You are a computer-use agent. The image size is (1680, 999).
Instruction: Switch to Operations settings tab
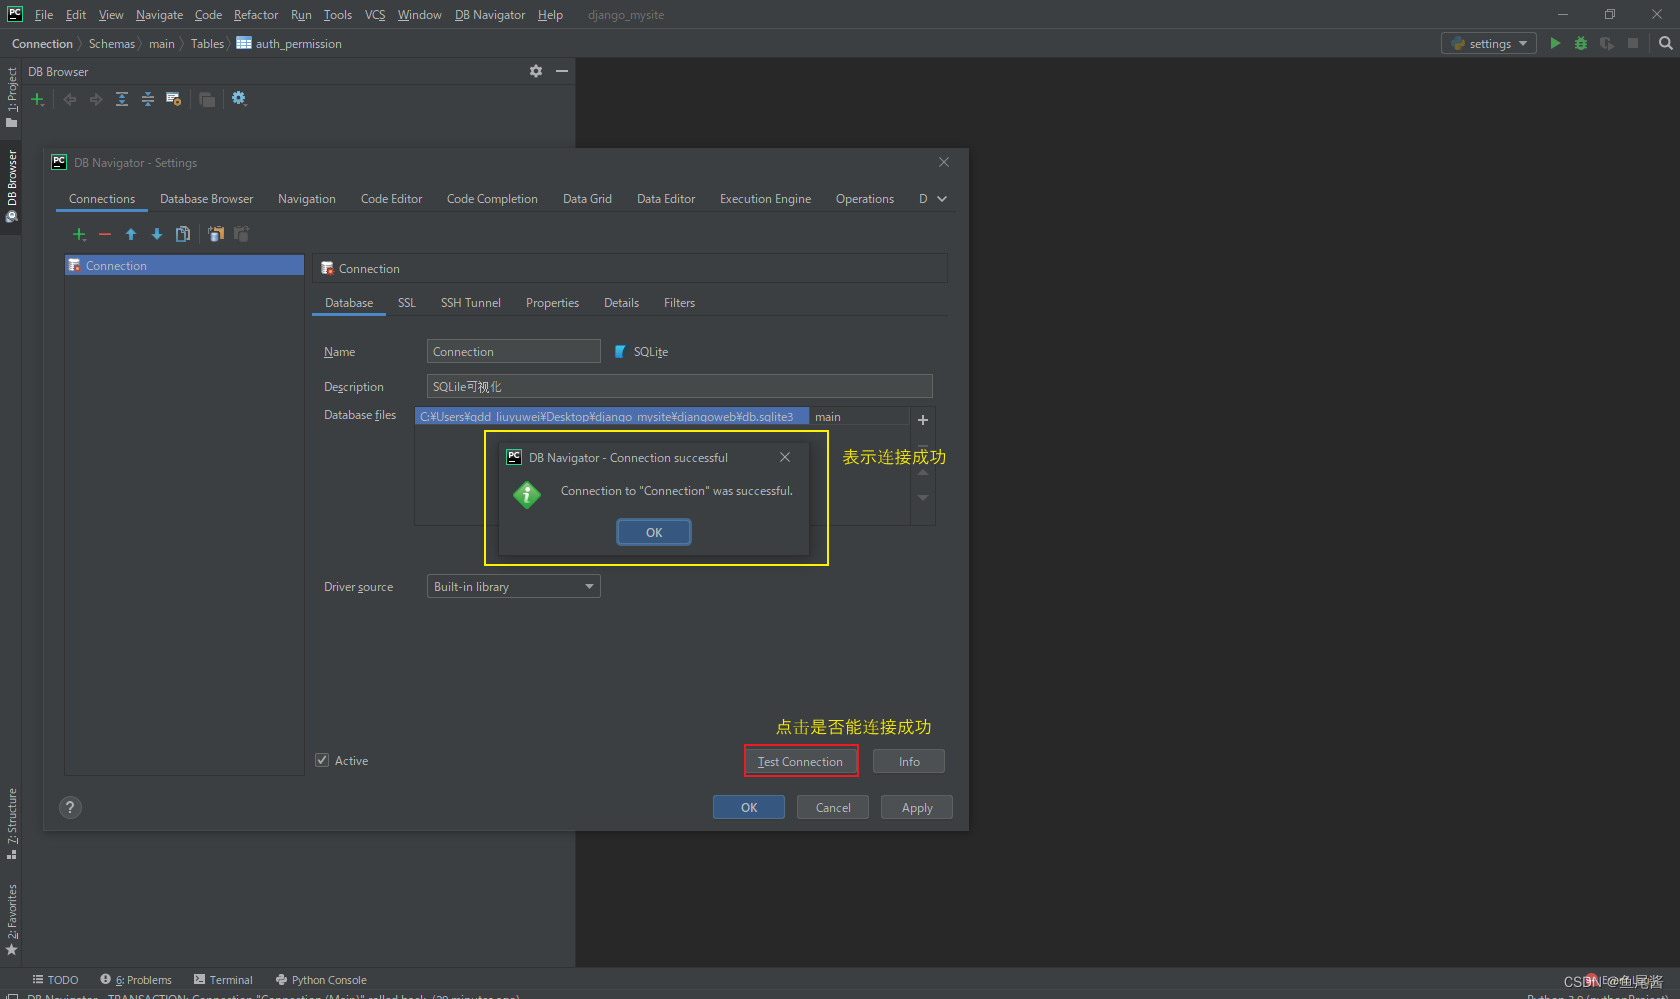[x=865, y=199]
